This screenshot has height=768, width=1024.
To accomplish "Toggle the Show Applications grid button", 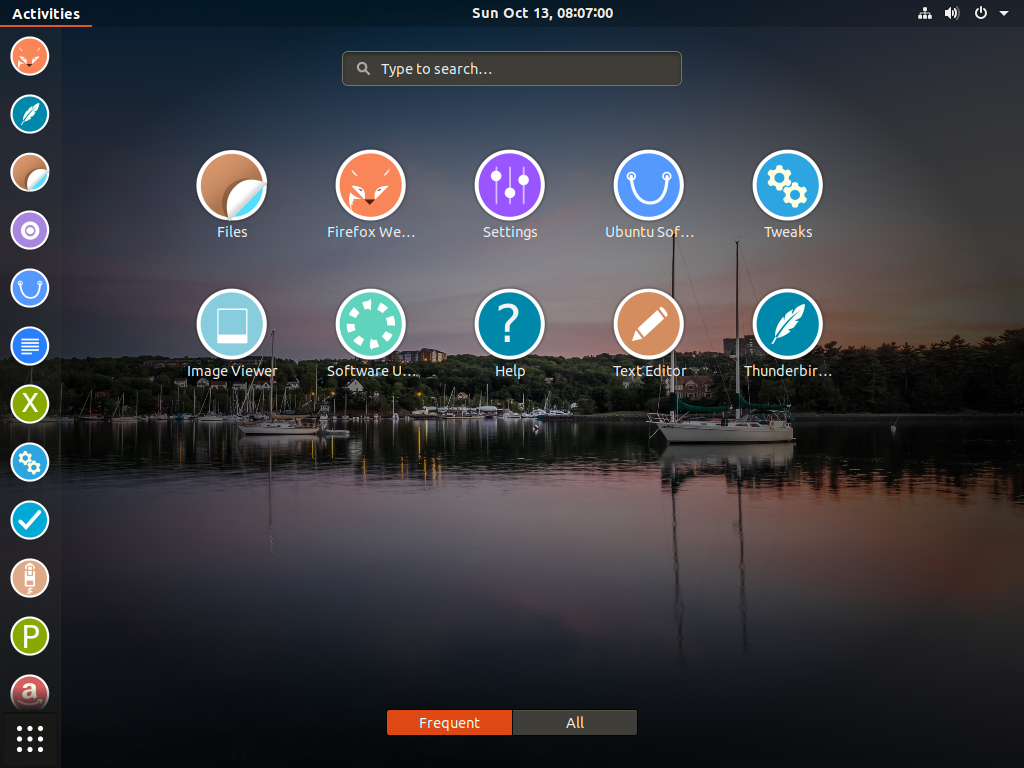I will pyautogui.click(x=30, y=739).
